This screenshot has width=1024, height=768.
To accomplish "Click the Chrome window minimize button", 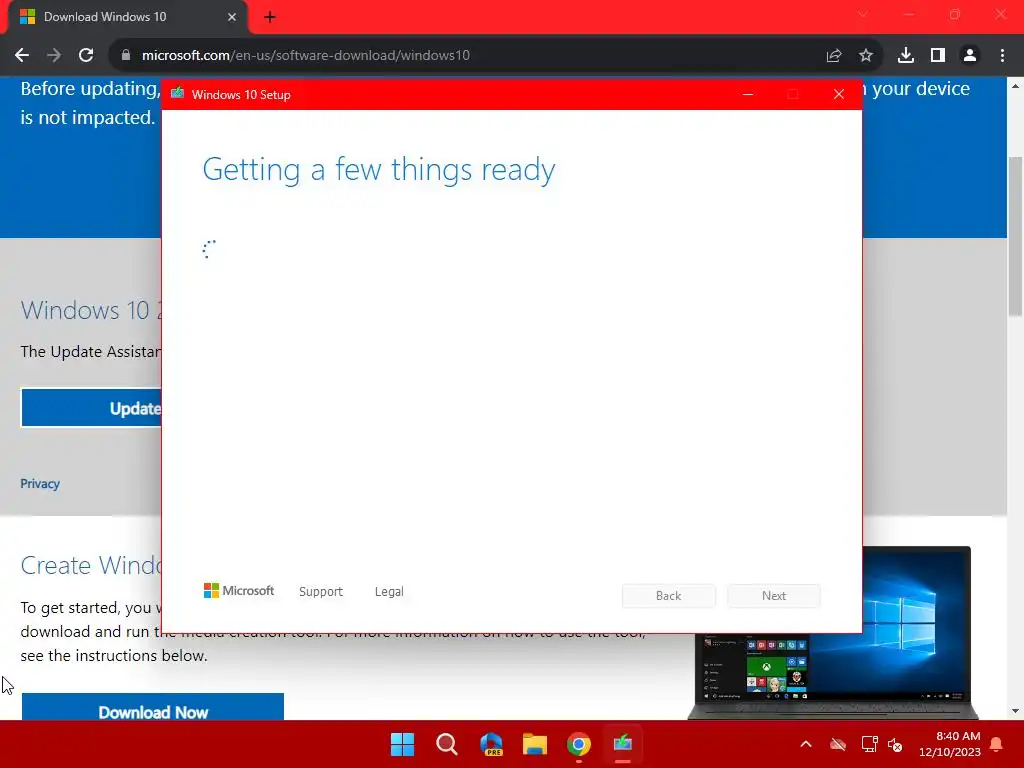I will point(909,14).
